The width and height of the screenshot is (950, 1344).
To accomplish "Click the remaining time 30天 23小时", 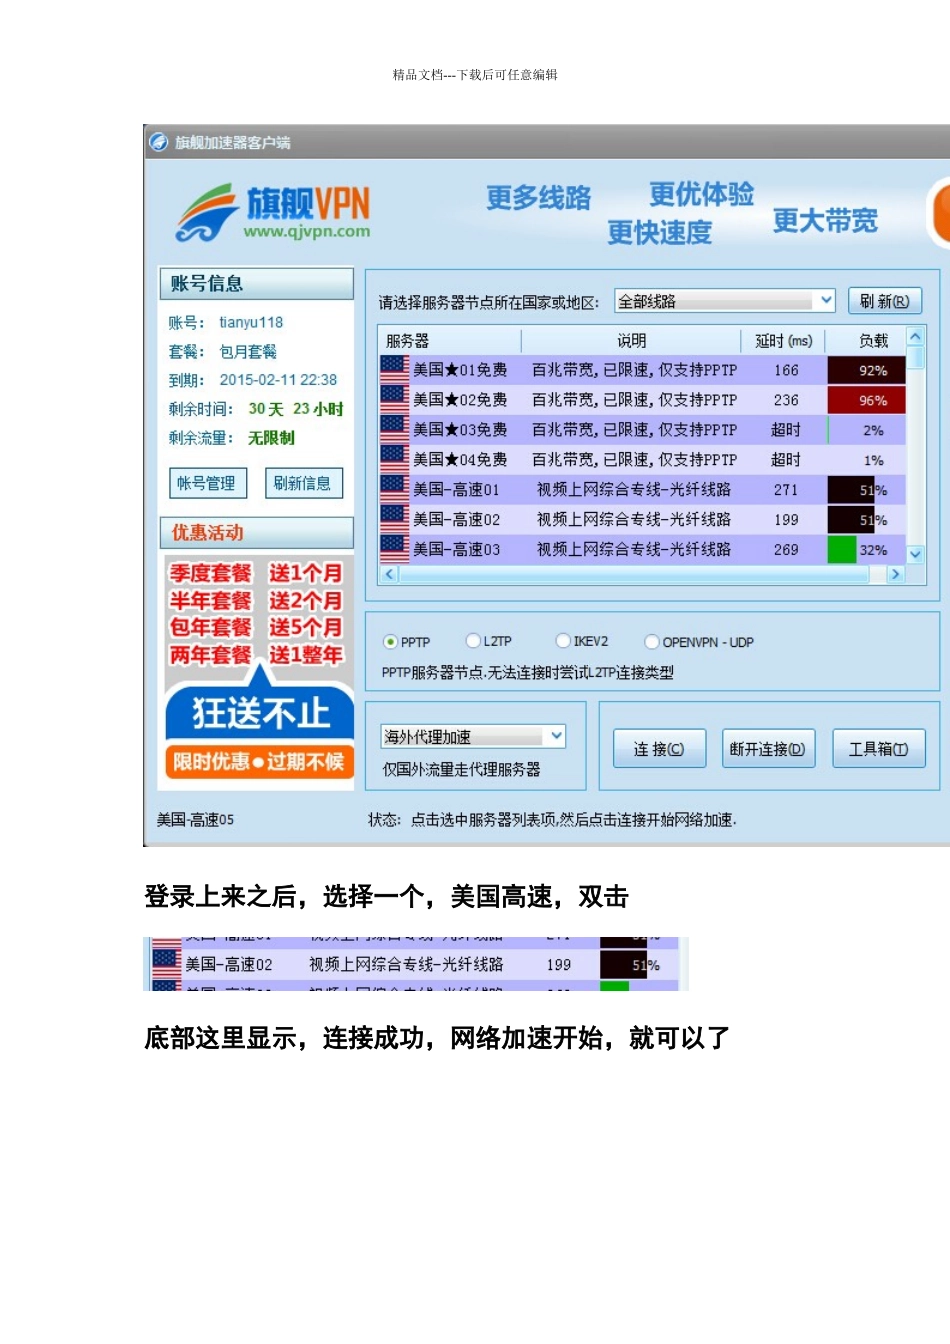I will (296, 409).
